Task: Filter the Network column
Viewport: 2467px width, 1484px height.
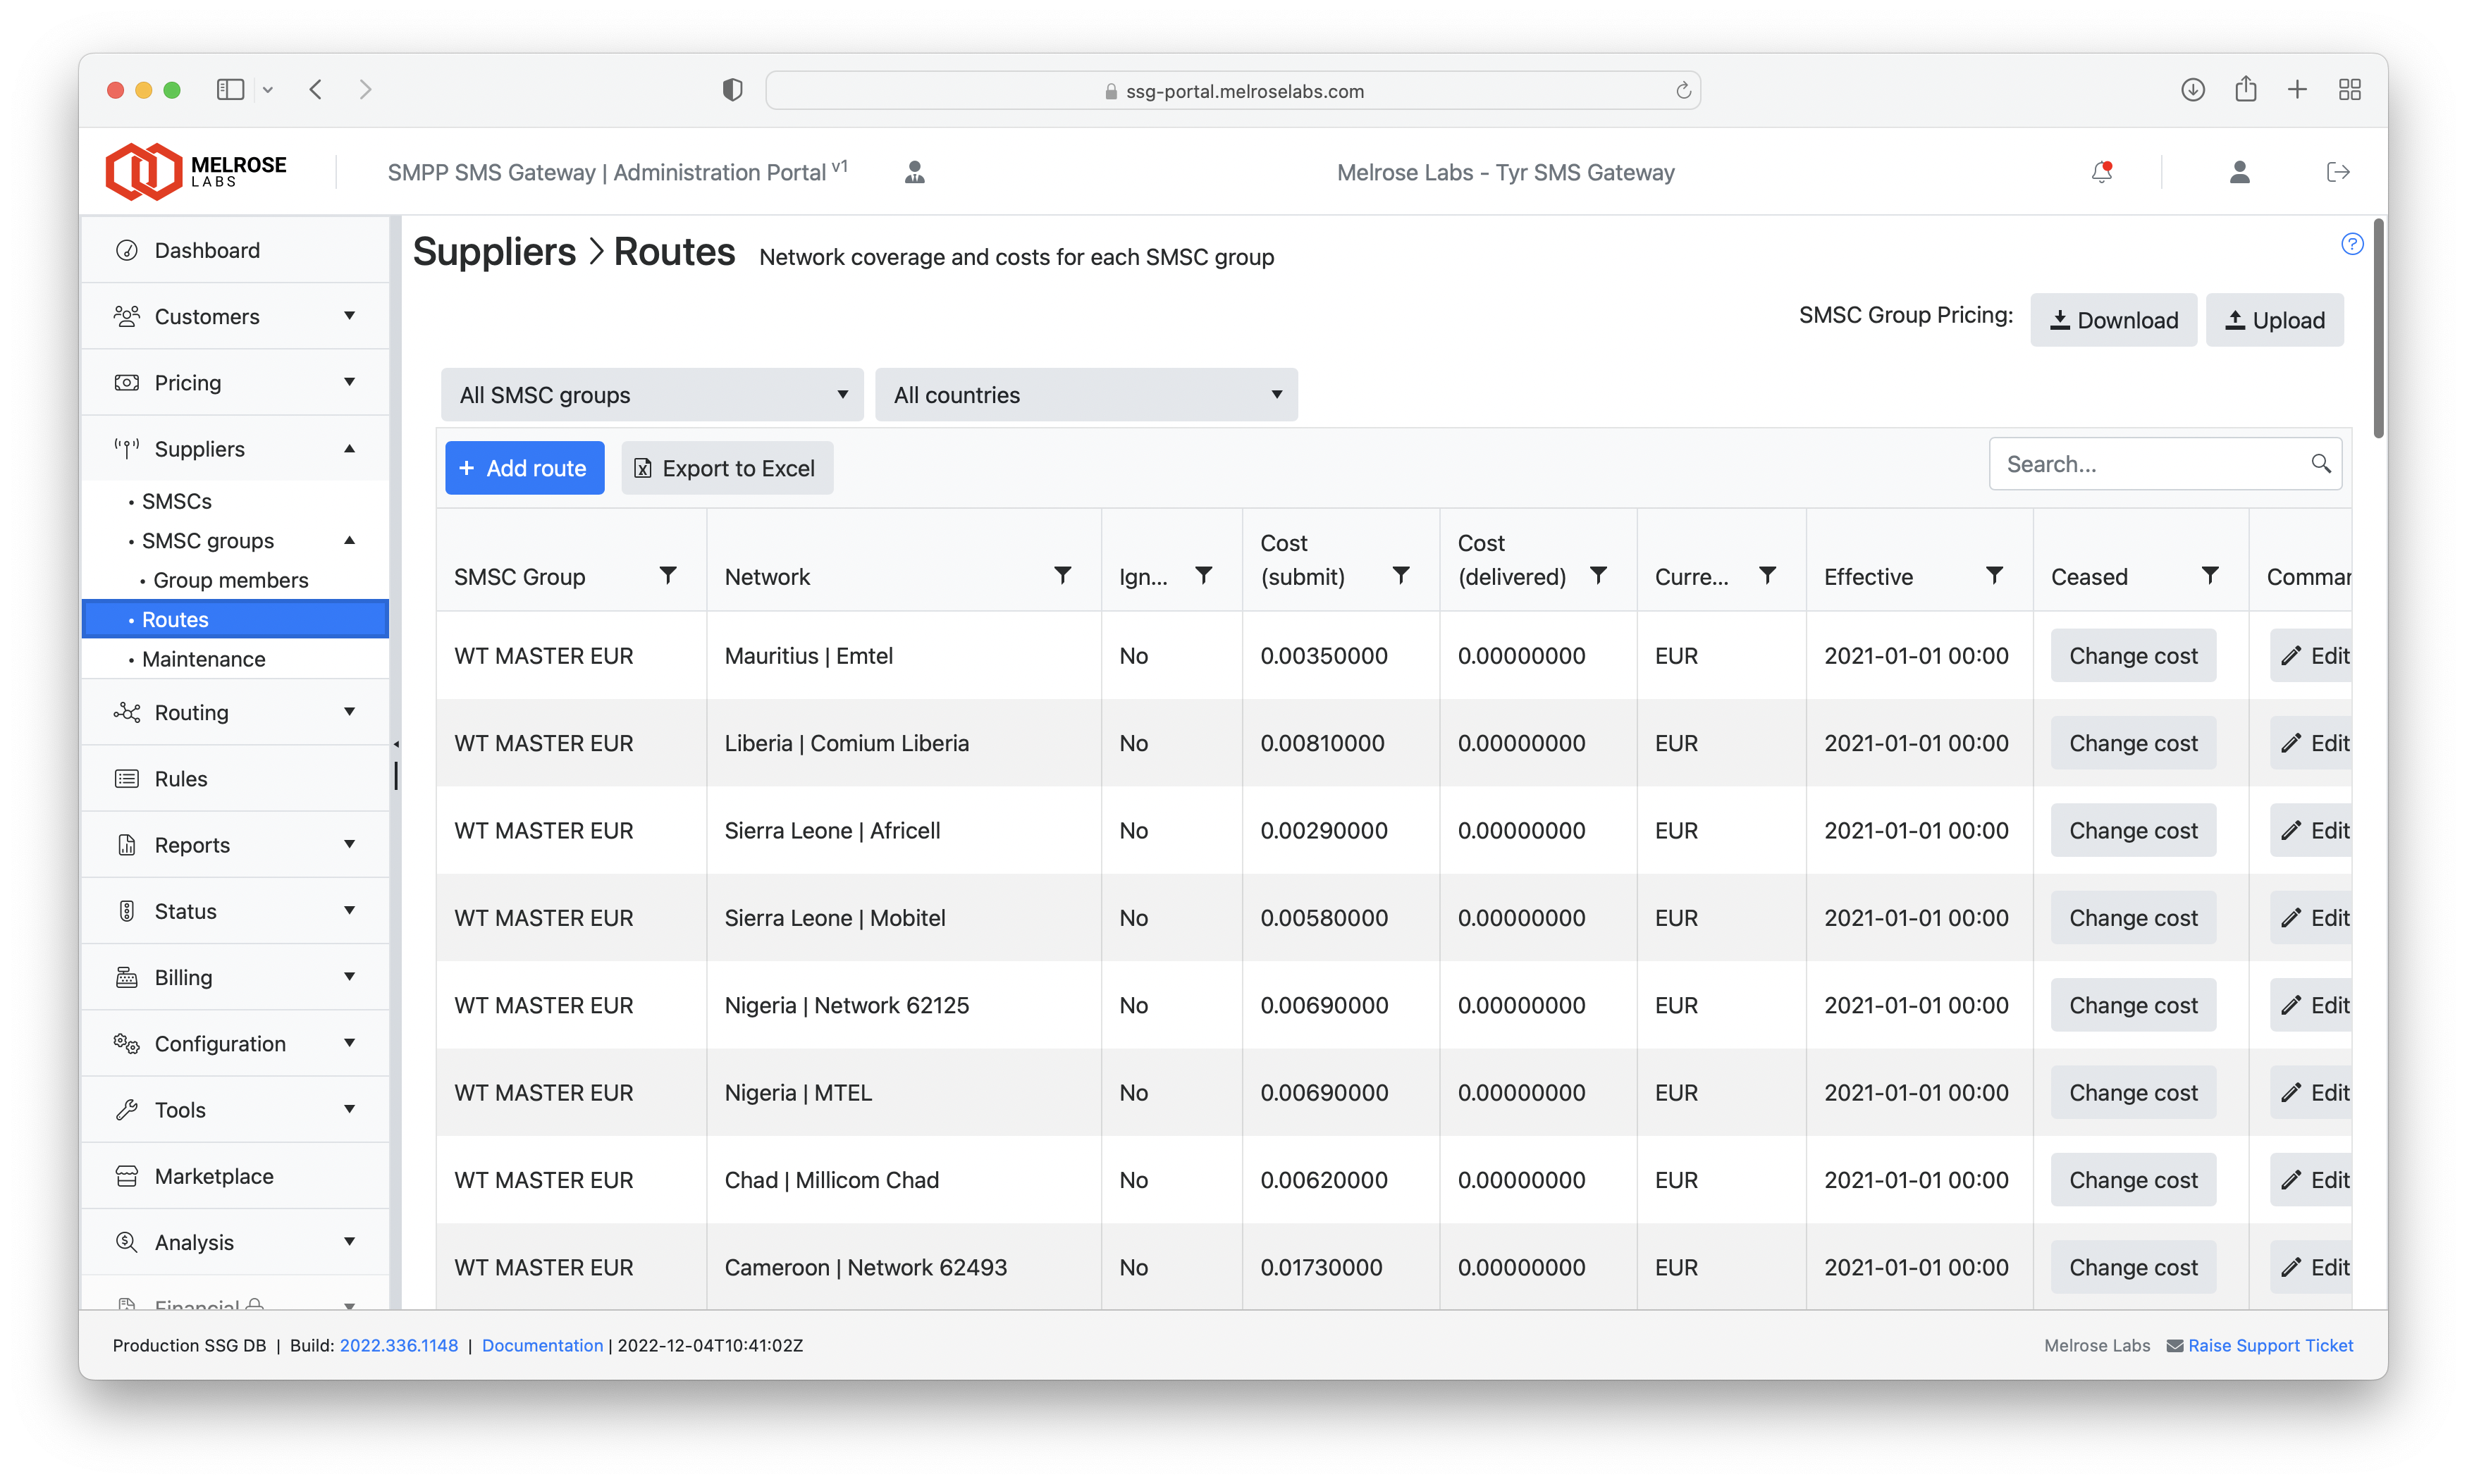Action: [1062, 575]
